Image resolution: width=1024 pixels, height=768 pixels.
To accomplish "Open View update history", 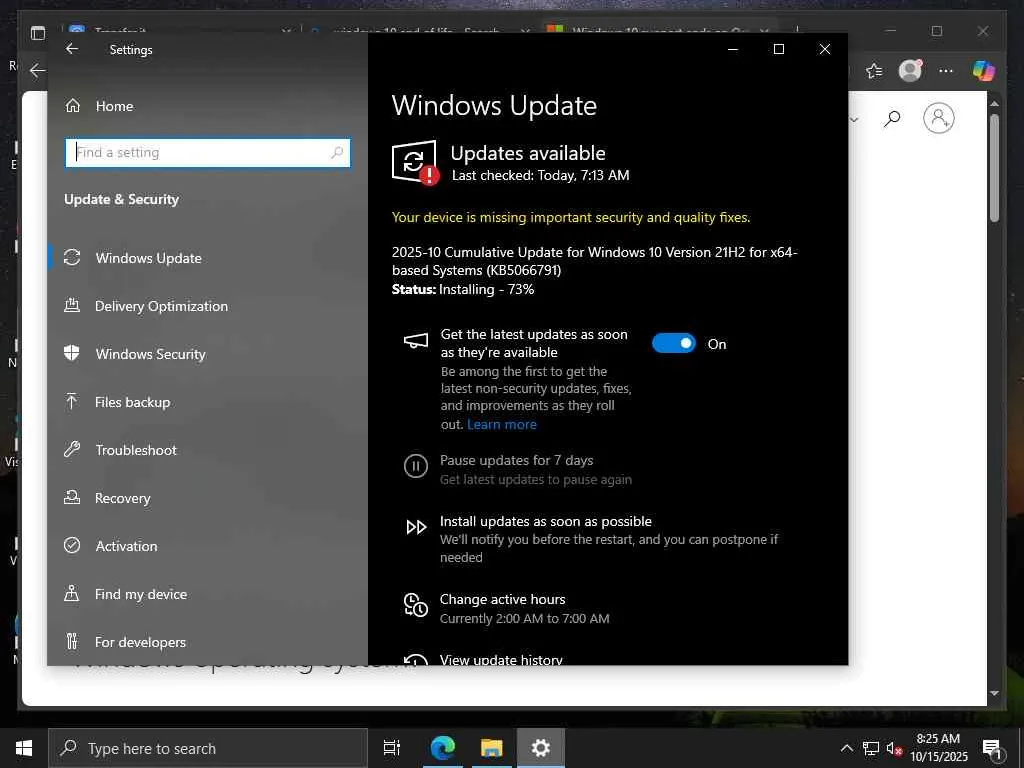I will click(x=501, y=660).
